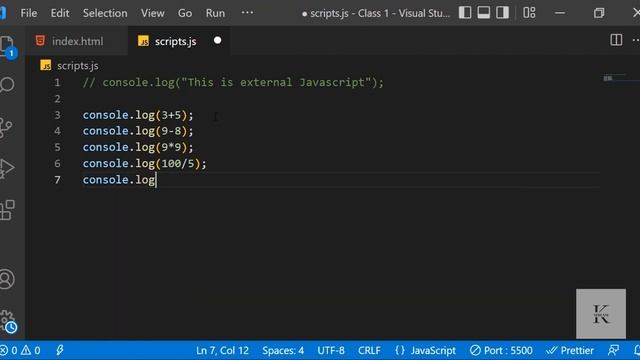Image resolution: width=640 pixels, height=360 pixels.
Task: Click the console.log(3+5) line
Action: click(138, 115)
